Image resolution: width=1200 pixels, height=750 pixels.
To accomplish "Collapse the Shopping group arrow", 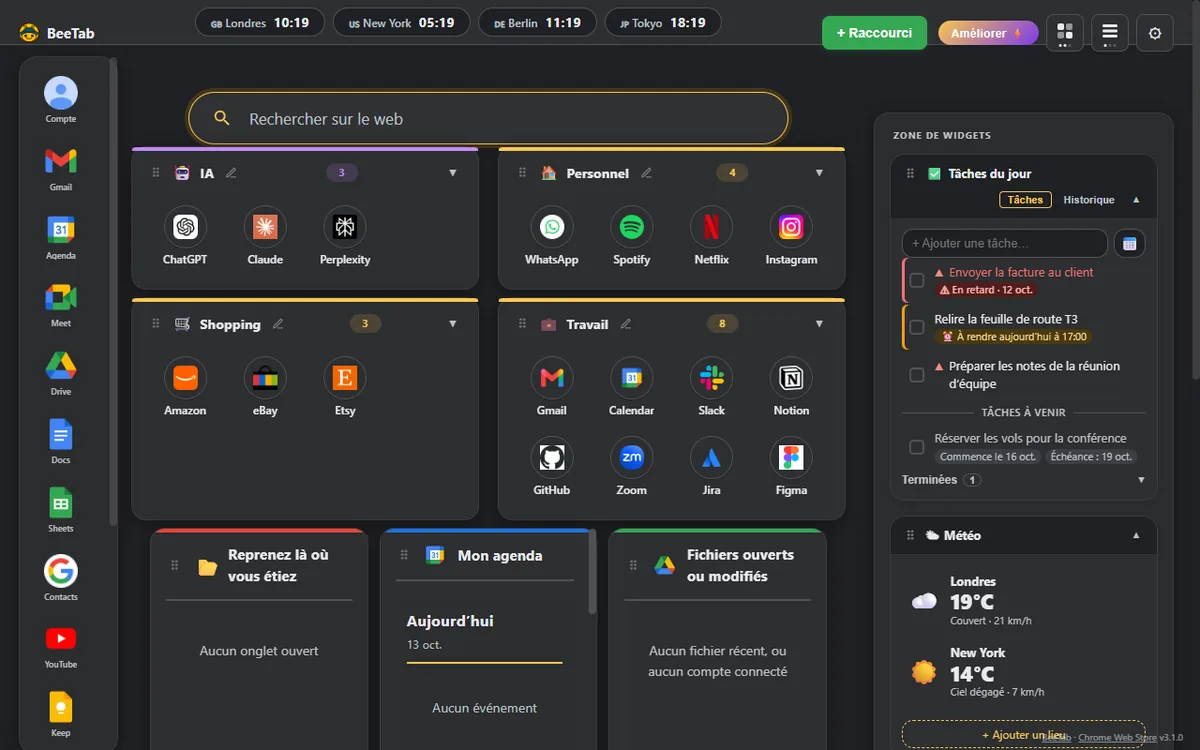I will (x=452, y=324).
